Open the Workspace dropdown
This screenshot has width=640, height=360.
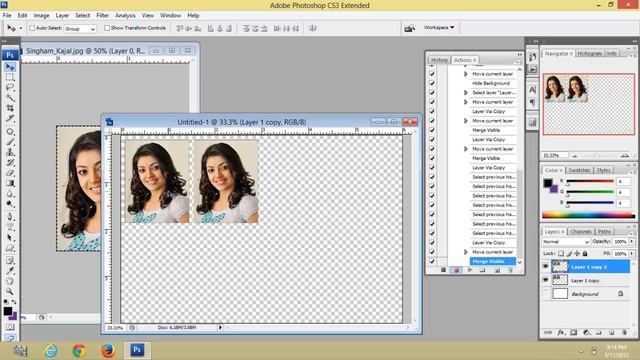439,27
